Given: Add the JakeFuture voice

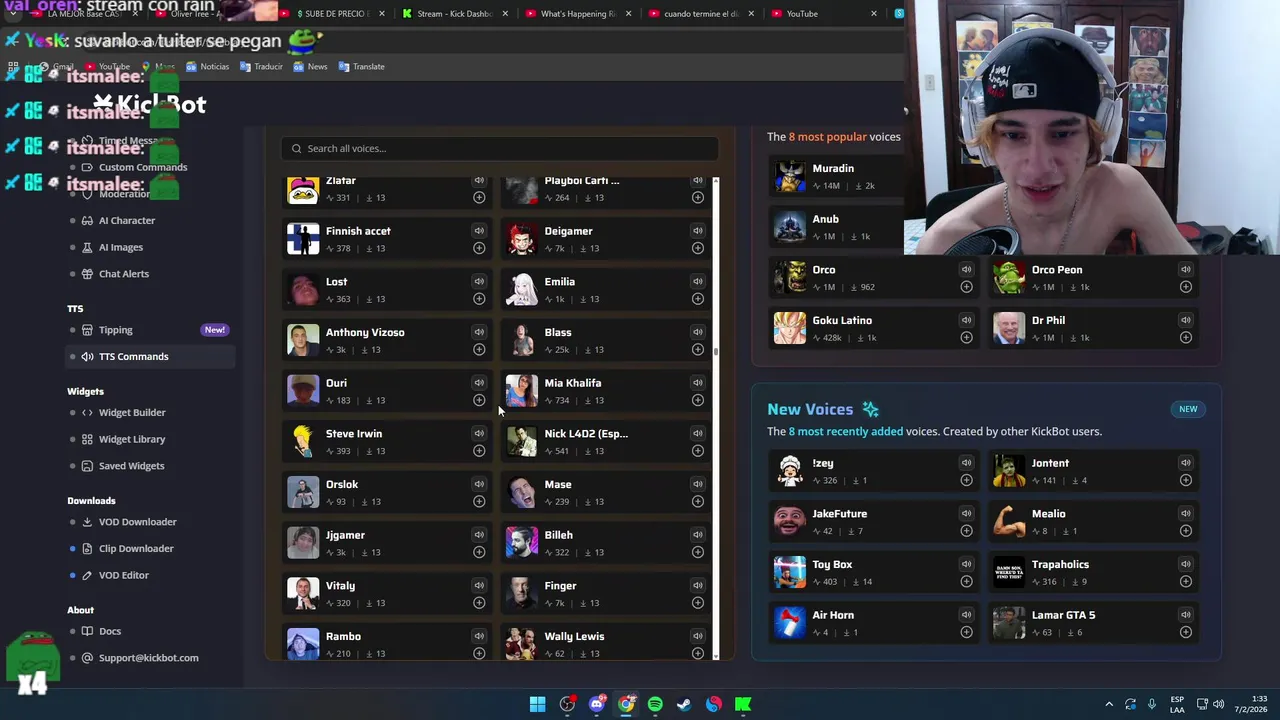Looking at the screenshot, I should 966,531.
